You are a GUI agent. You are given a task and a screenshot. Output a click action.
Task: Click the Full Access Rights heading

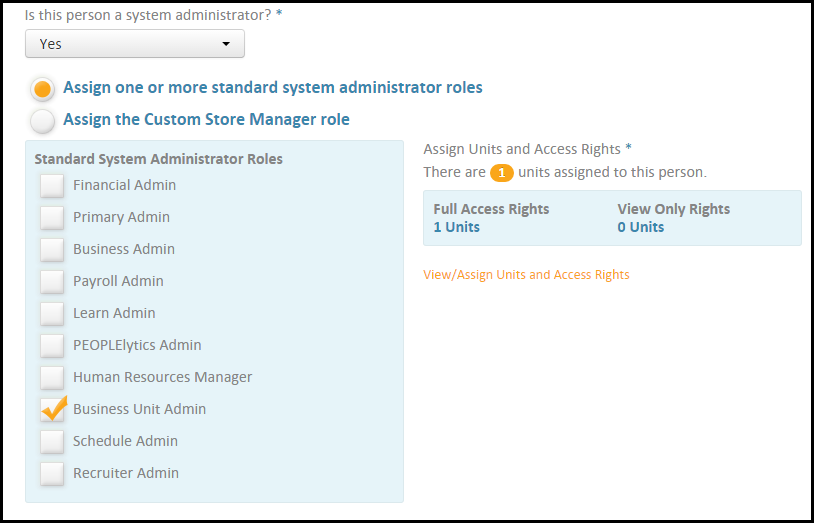491,209
